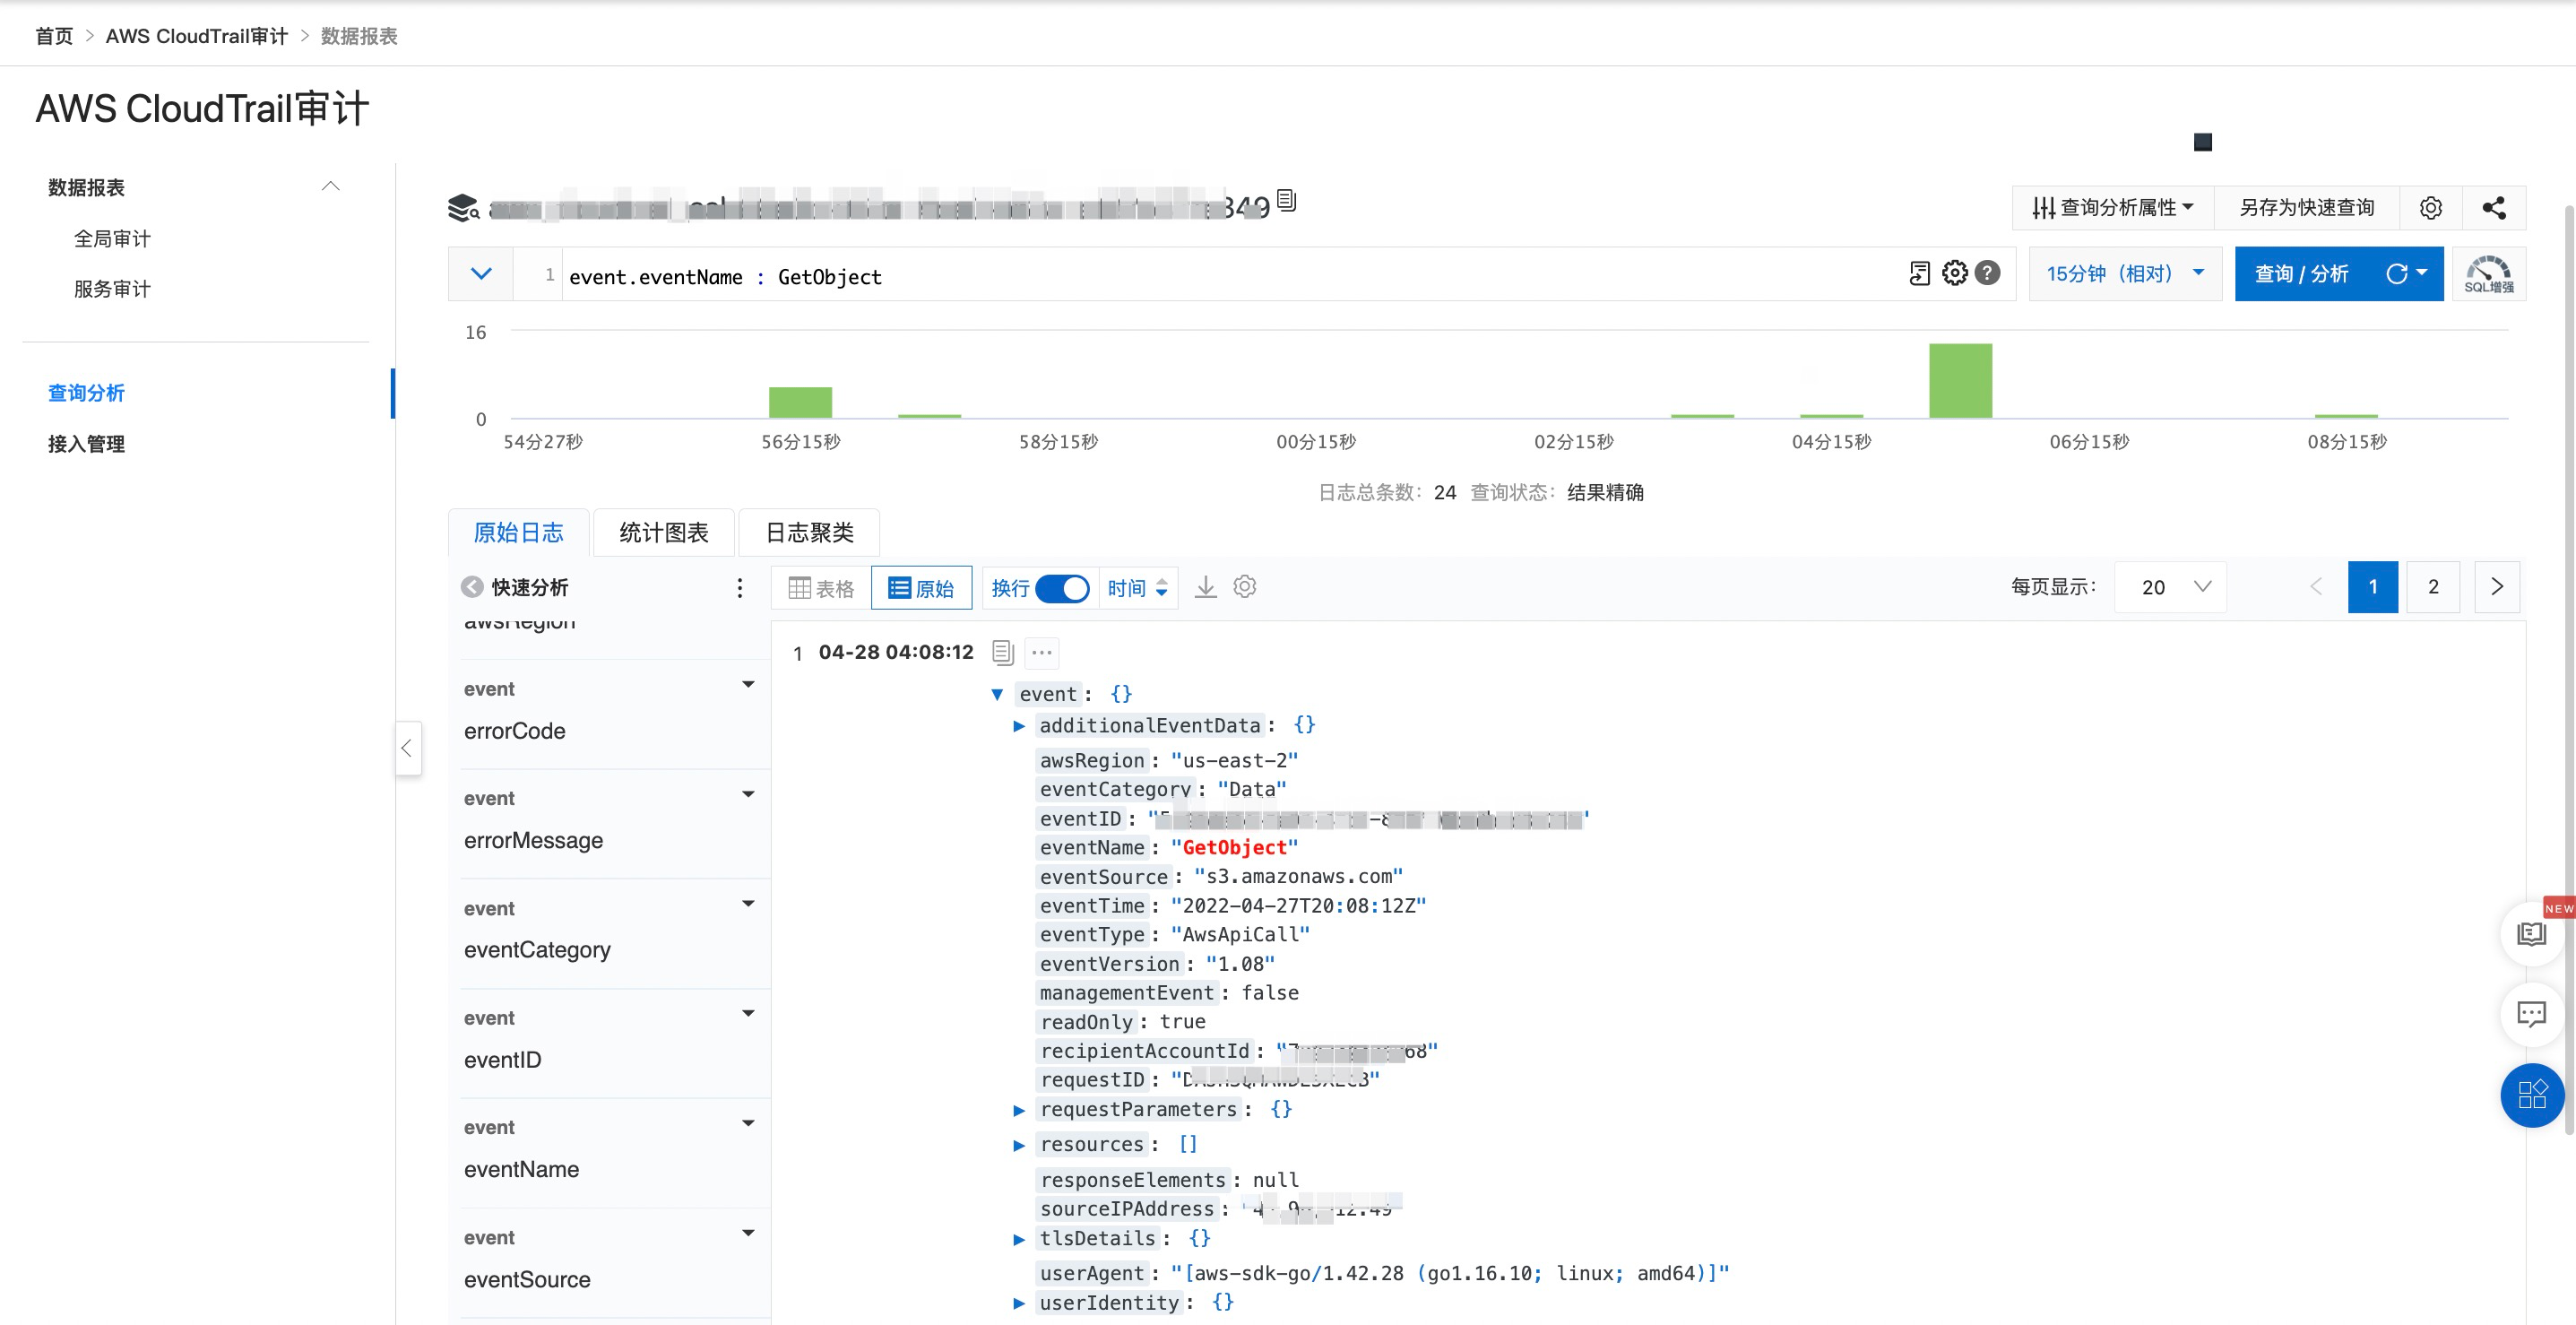
Task: Expand errorCode field analysis
Action: (x=748, y=685)
